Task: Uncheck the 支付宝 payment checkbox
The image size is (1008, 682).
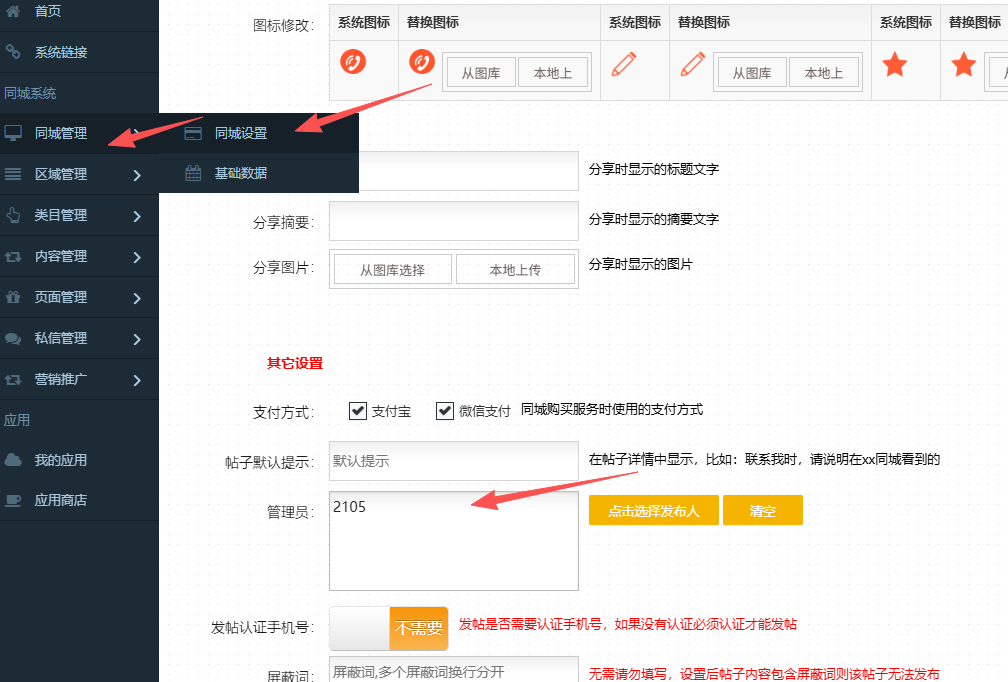Action: pos(358,411)
